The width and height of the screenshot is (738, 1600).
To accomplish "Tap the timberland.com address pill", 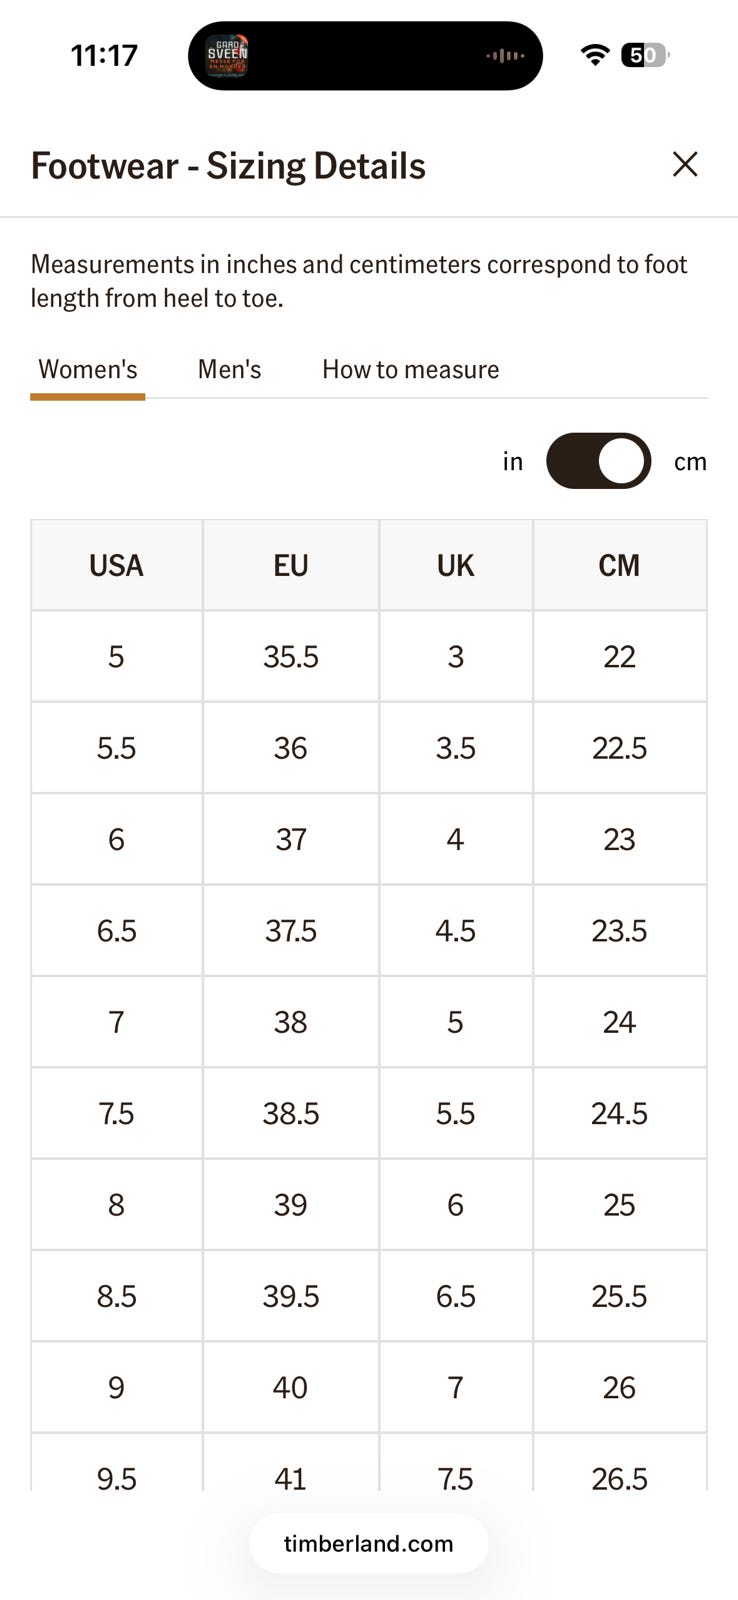I will (368, 1543).
